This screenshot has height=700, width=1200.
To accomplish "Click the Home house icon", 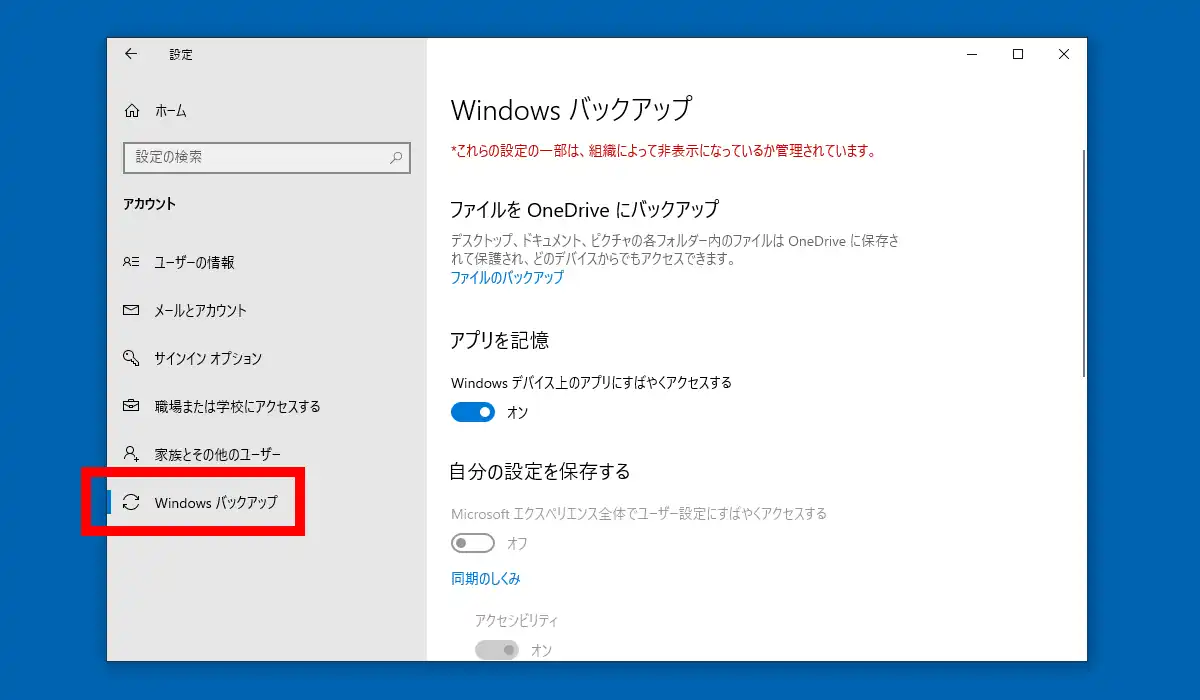I will (x=132, y=110).
